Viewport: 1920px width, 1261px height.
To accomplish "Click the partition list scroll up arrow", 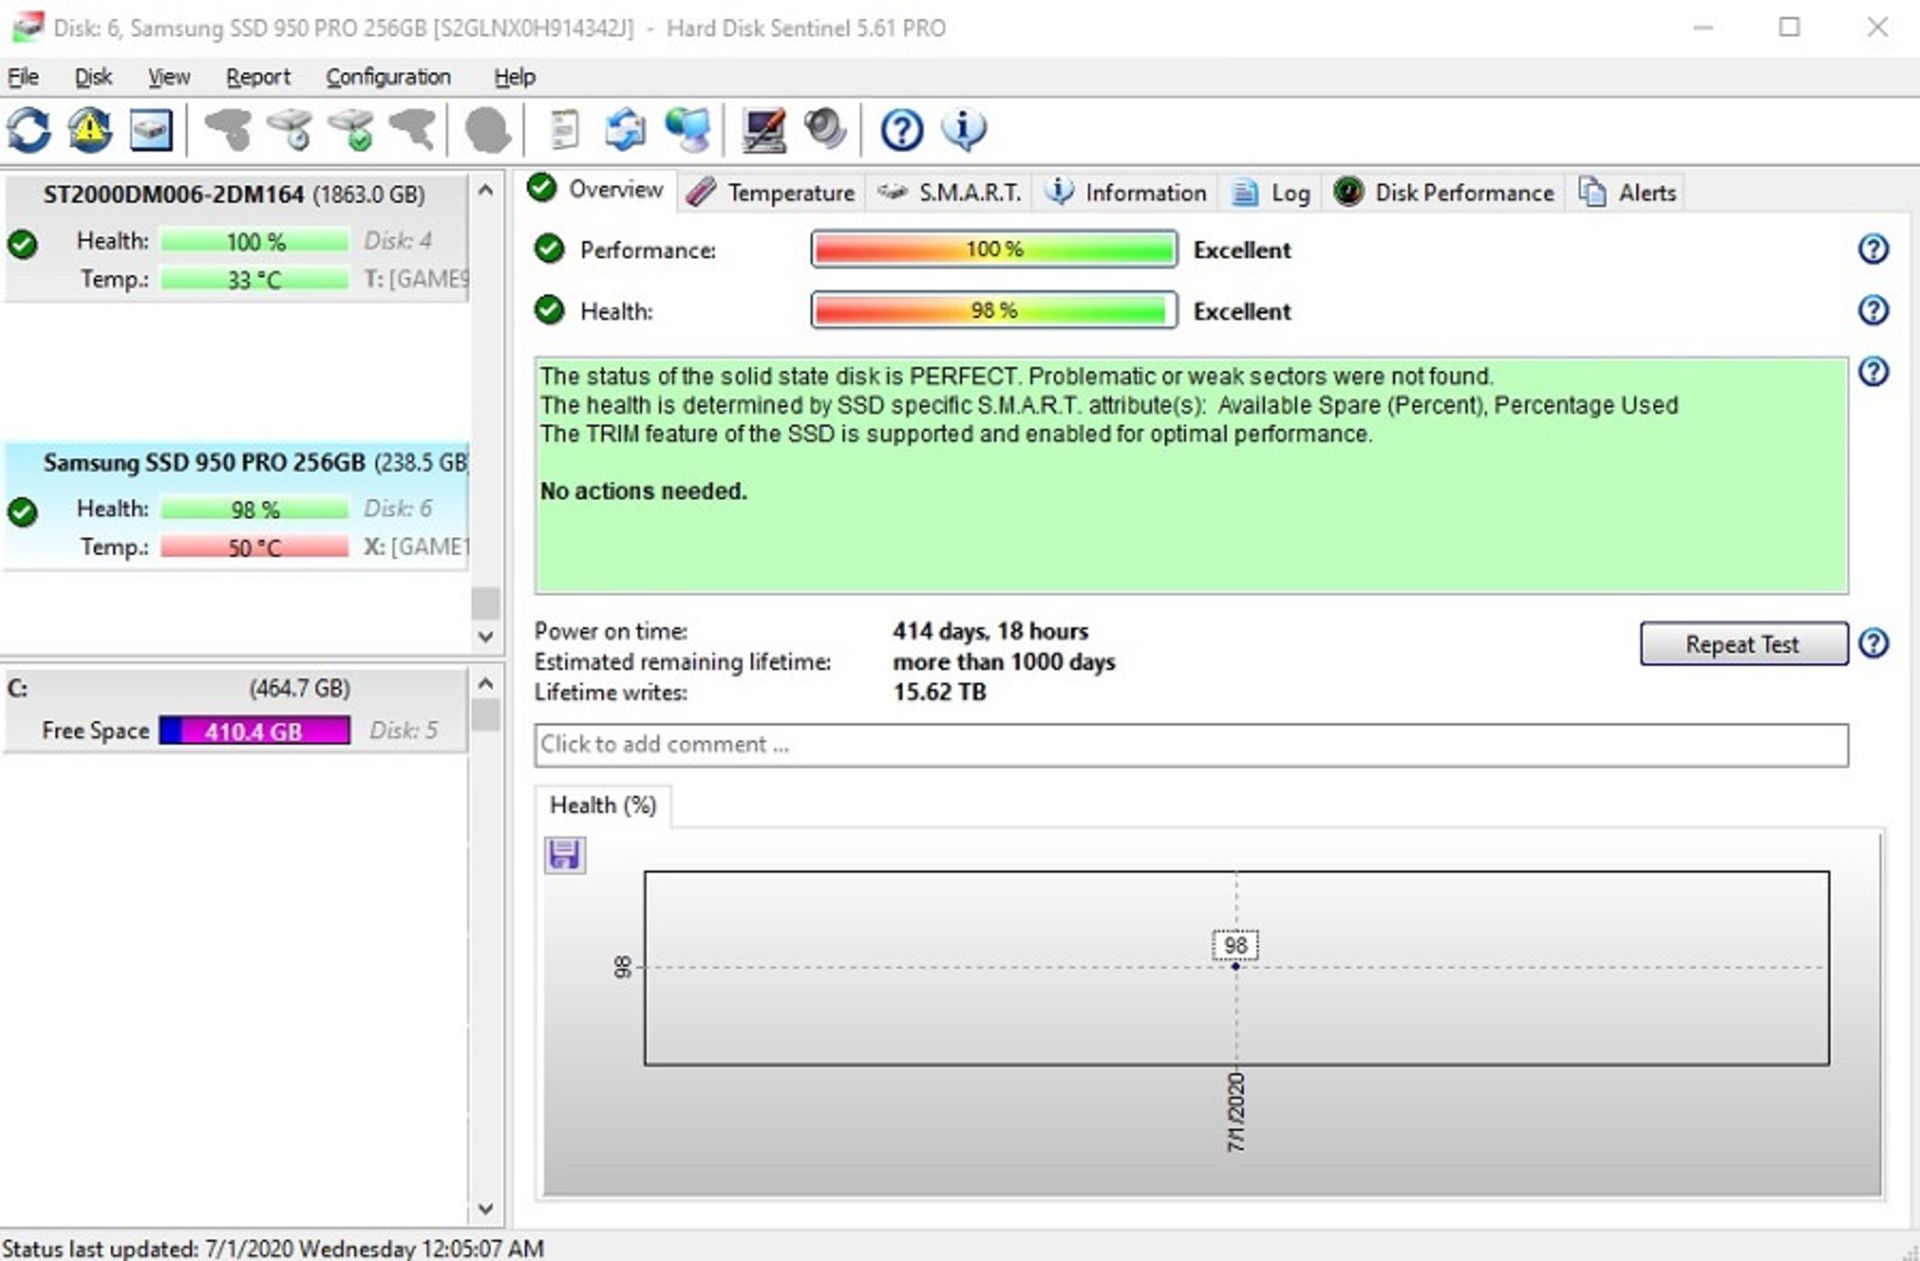I will point(486,684).
